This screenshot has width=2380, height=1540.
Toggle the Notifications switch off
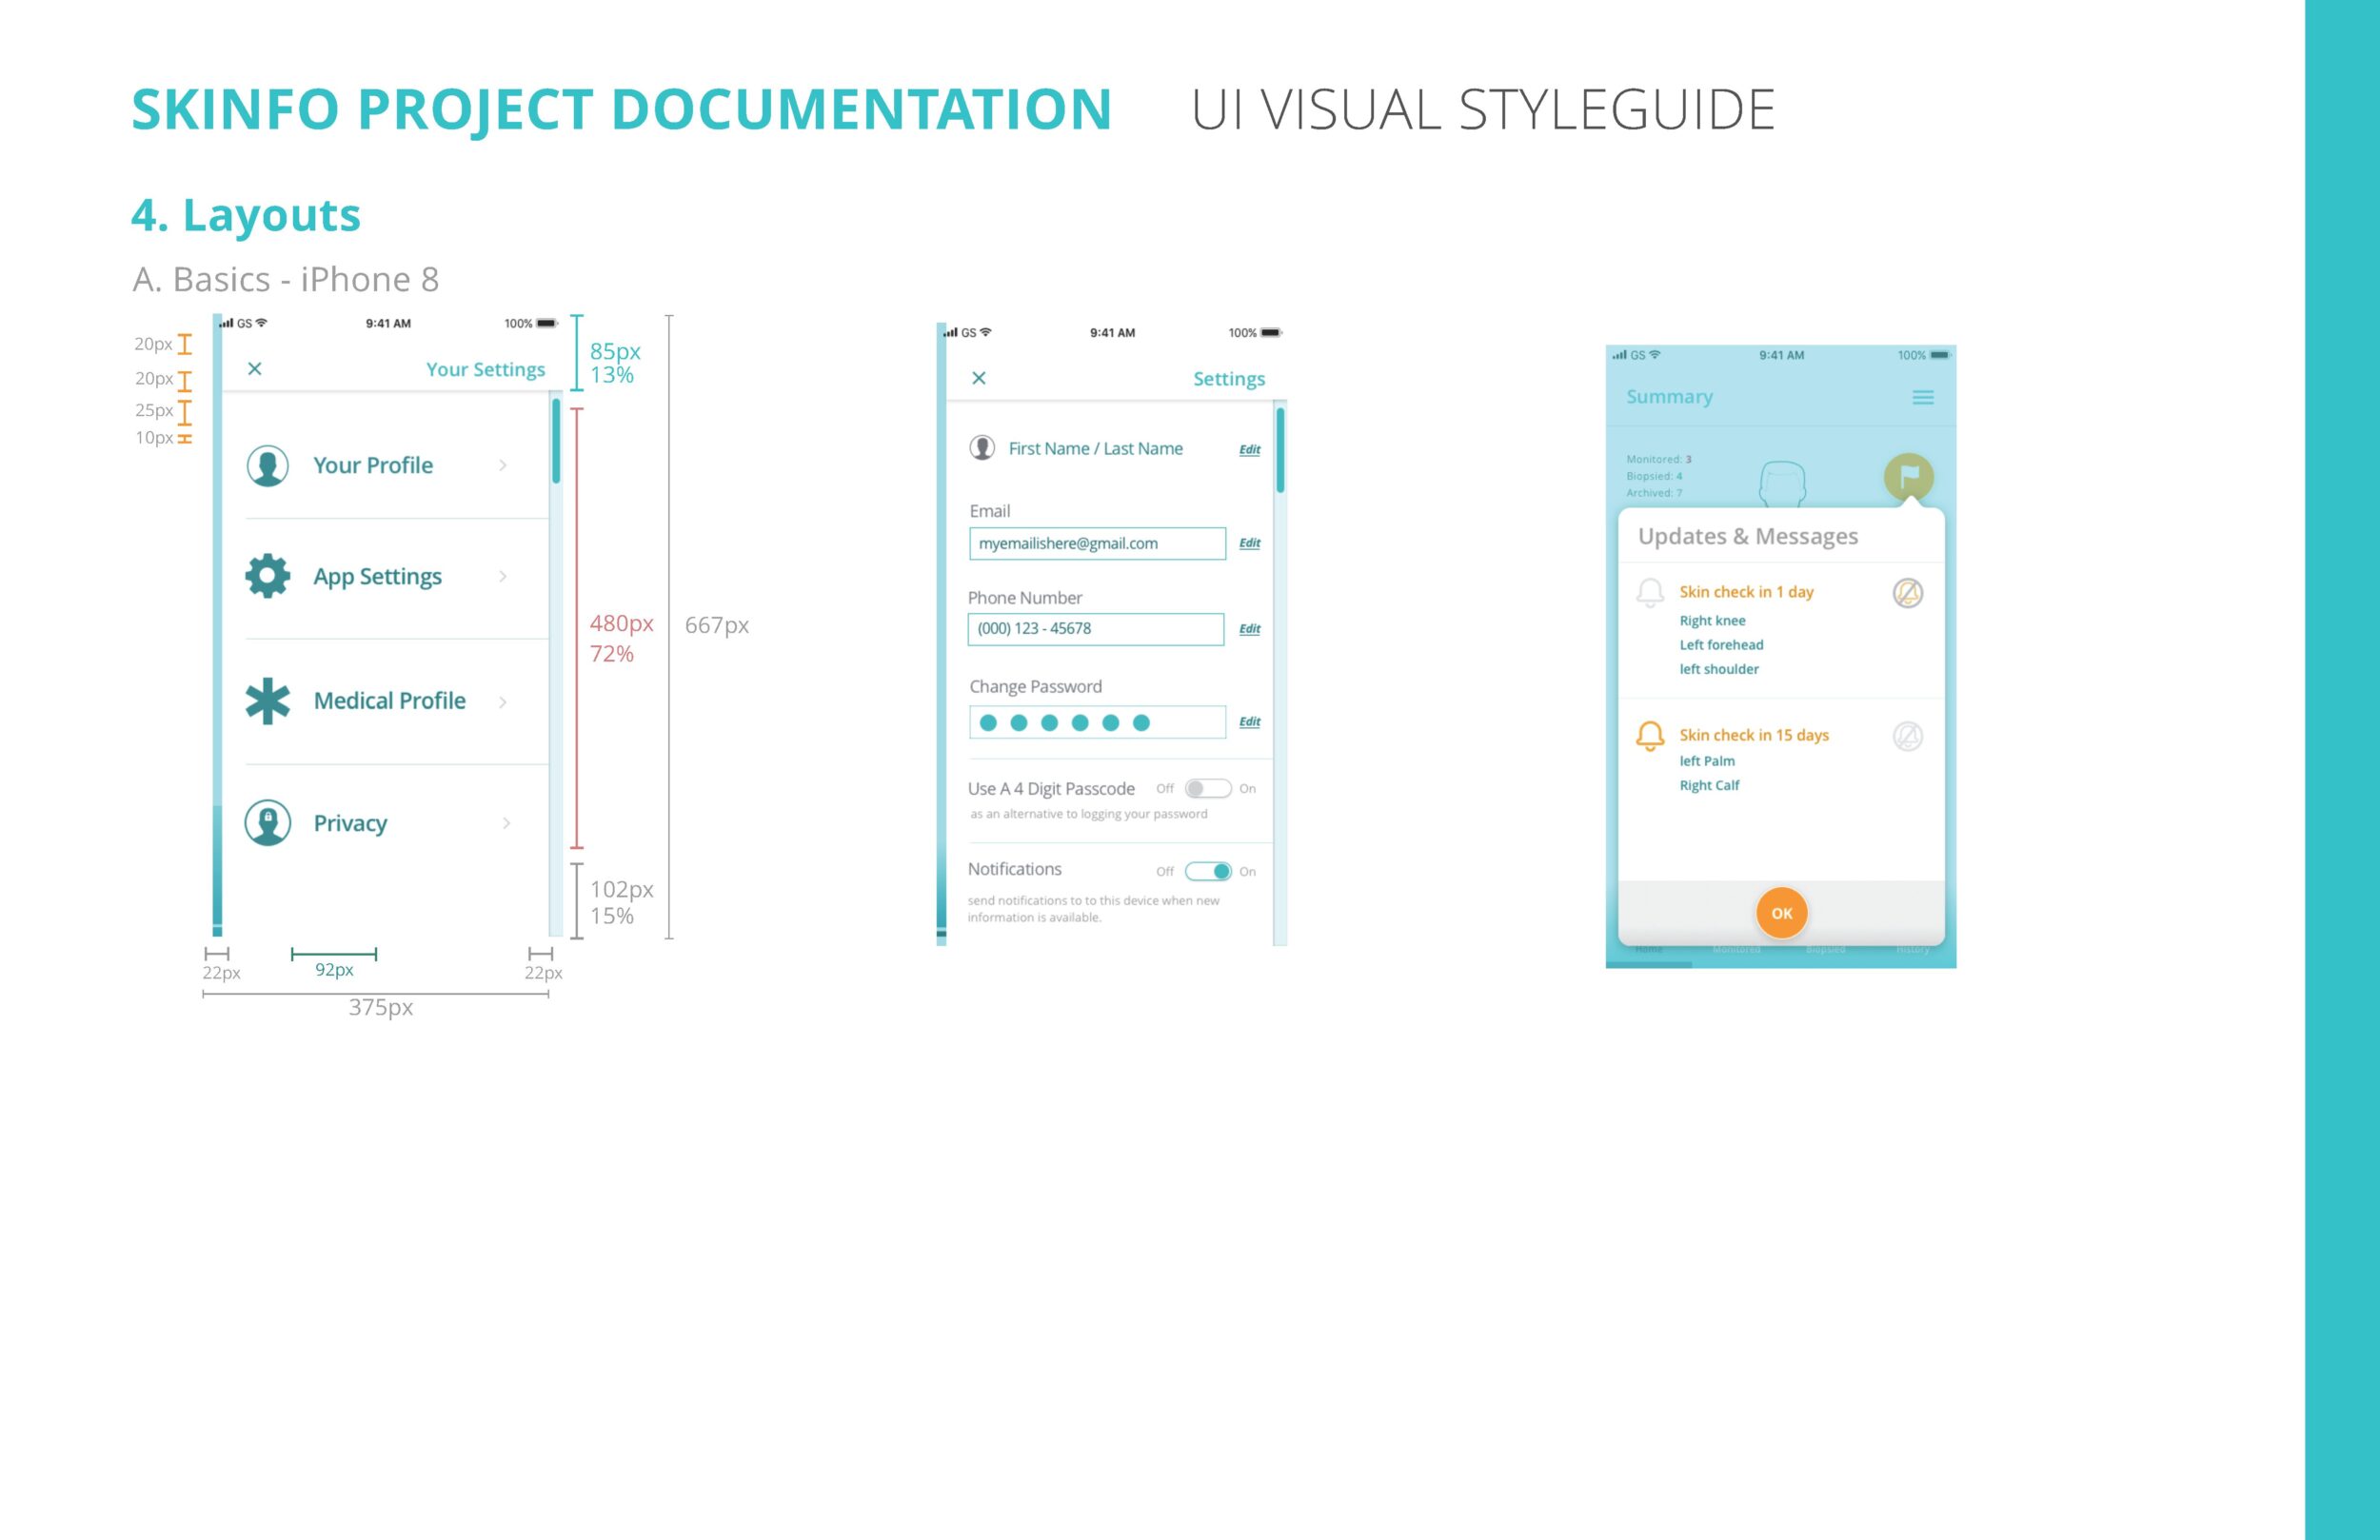click(1208, 872)
